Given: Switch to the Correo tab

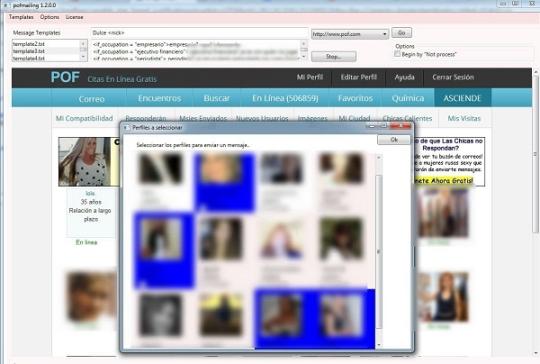Looking at the screenshot, I should click(x=91, y=99).
